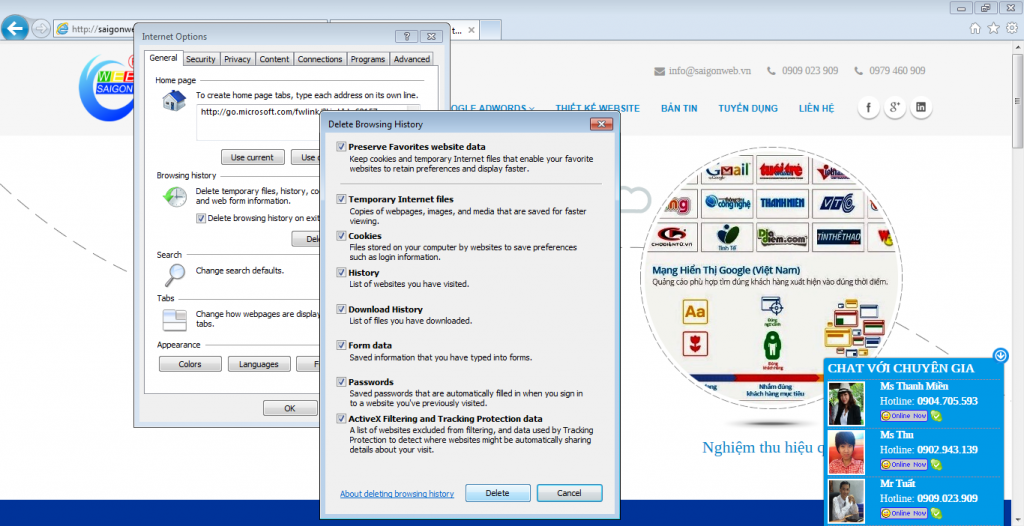Click Ms Thanh Miền's Online Now badge
The height and width of the screenshot is (526, 1024).
(x=904, y=416)
